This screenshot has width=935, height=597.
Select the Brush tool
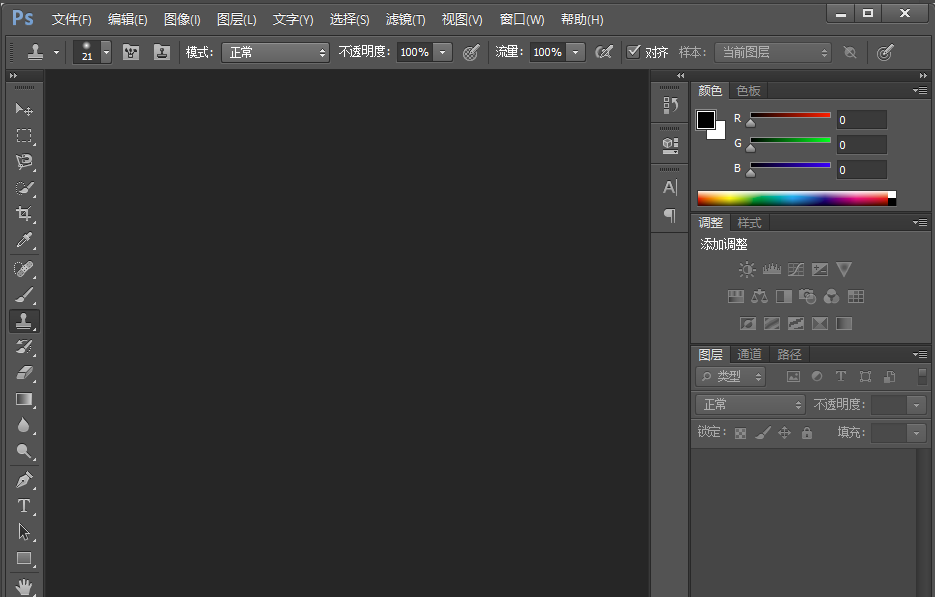tap(25, 294)
